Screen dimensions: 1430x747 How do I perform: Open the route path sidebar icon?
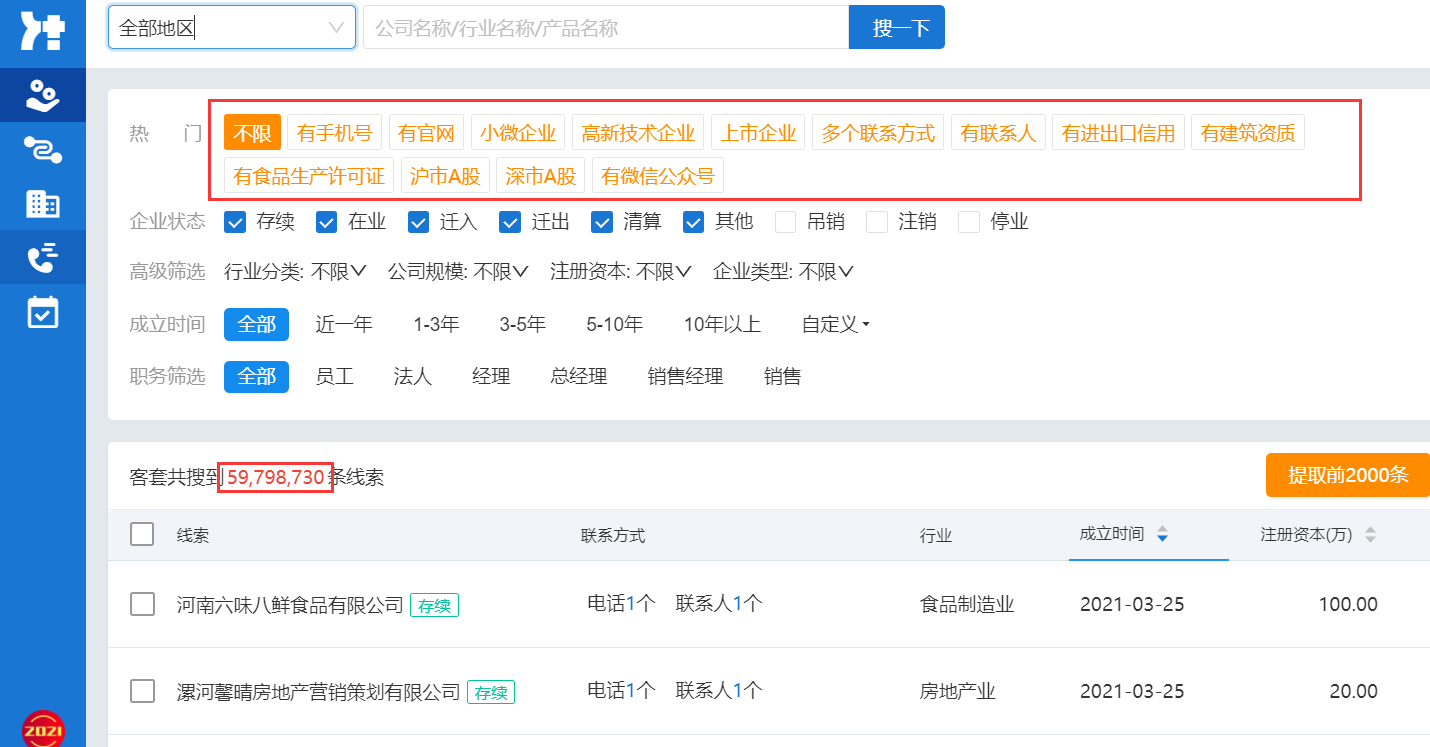pos(42,150)
